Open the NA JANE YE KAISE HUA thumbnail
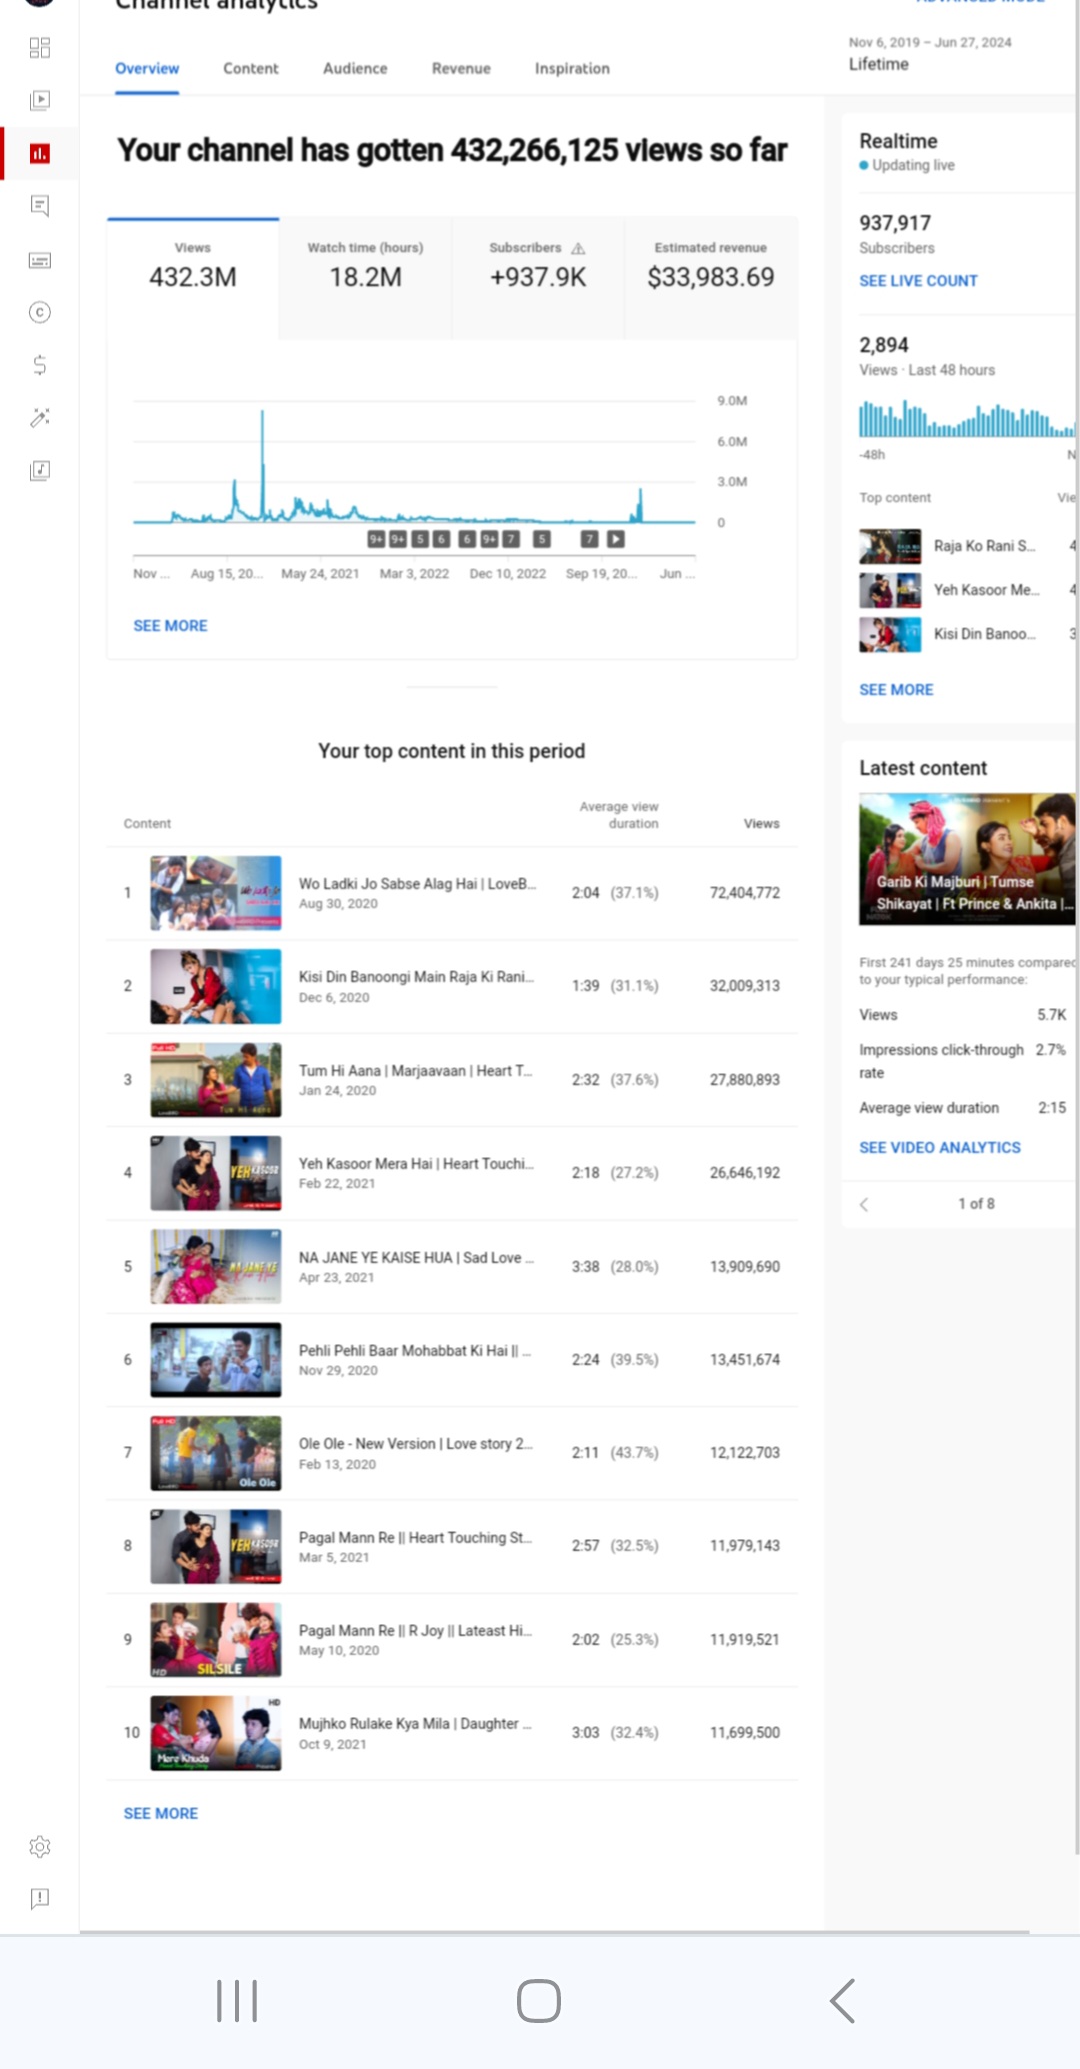The width and height of the screenshot is (1080, 2069). (x=216, y=1267)
